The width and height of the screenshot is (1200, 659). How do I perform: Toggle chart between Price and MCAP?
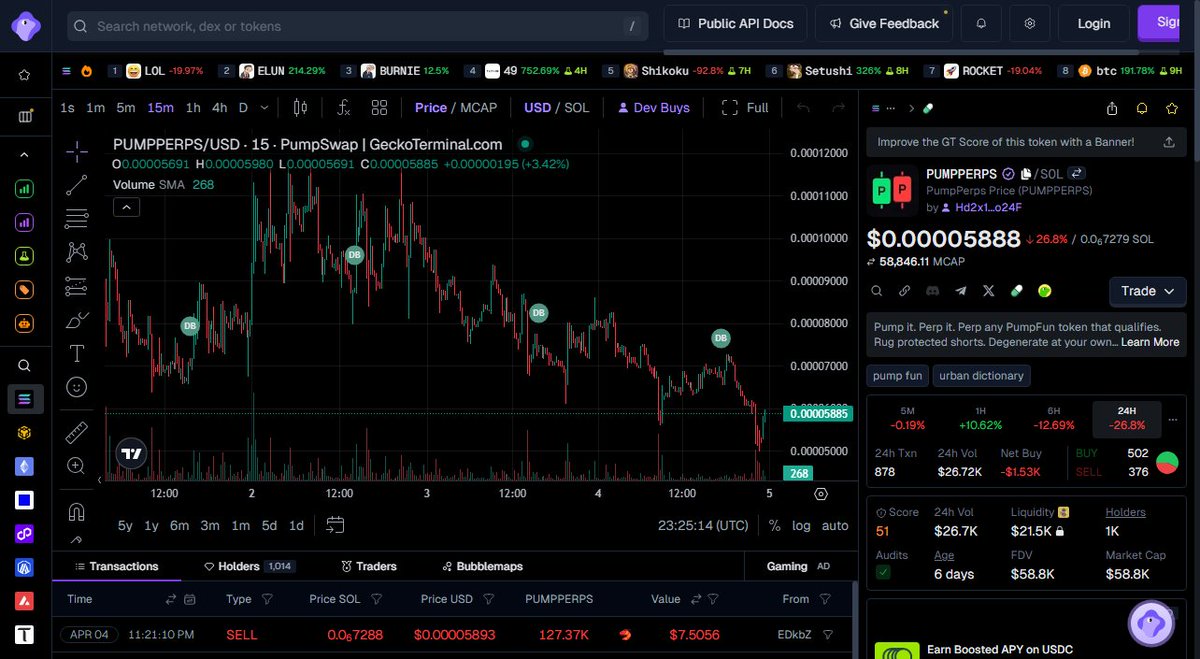[x=456, y=107]
